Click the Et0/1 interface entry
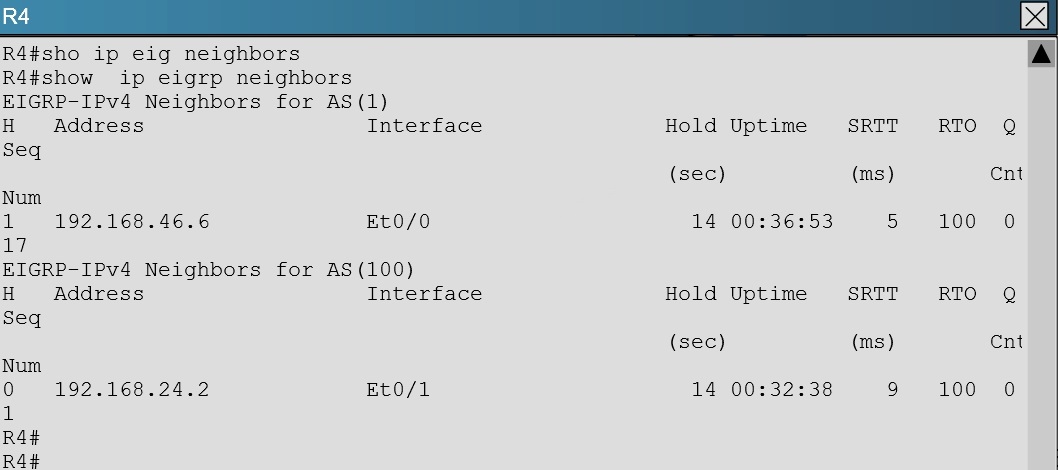This screenshot has width=1058, height=470. pos(398,389)
